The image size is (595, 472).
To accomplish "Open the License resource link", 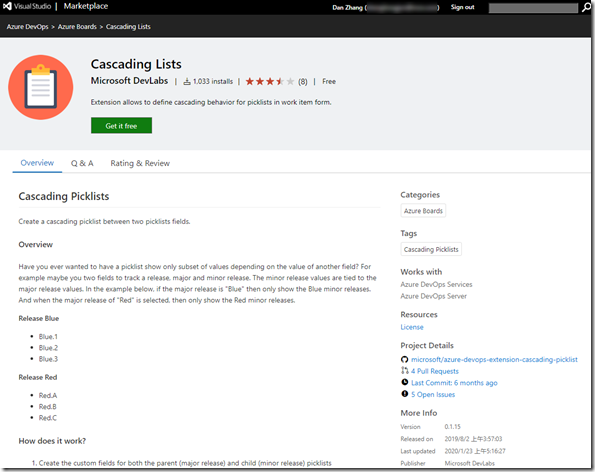I will [x=412, y=327].
